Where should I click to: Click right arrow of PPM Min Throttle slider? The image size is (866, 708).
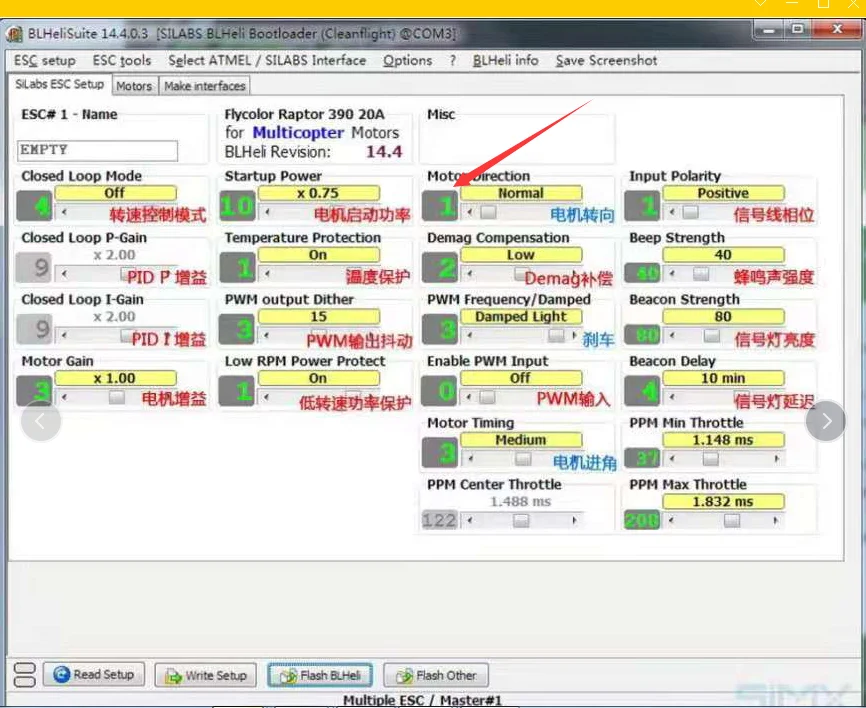click(777, 459)
